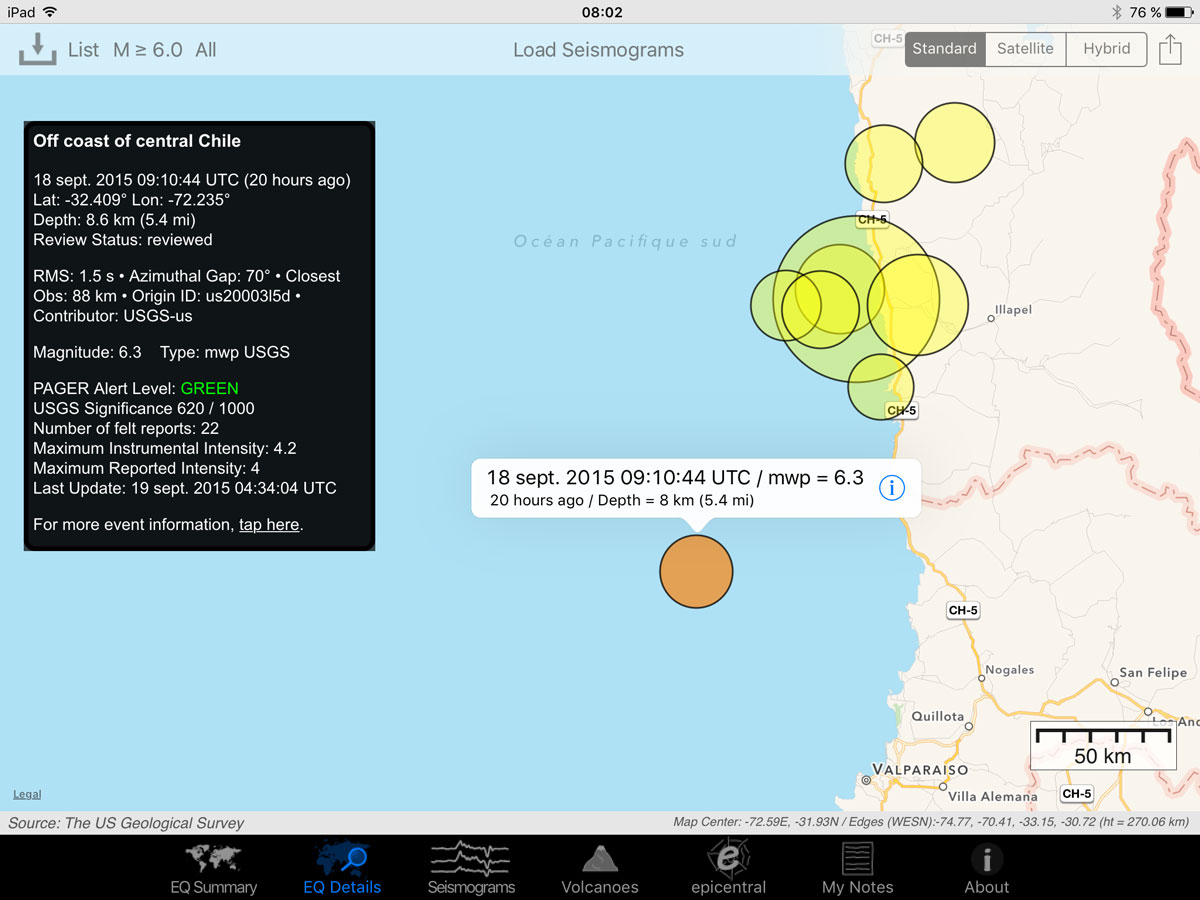
Task: Tap the Illapel town label
Action: (x=1013, y=310)
